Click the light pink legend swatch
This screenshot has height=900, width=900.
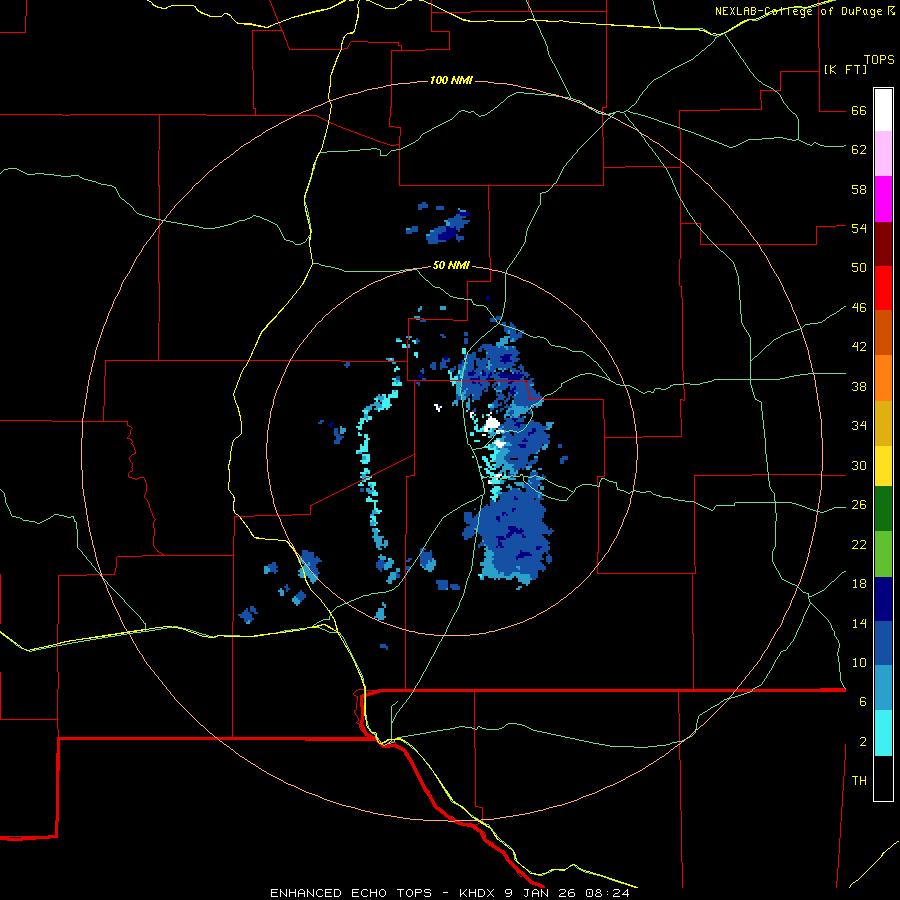pos(883,154)
